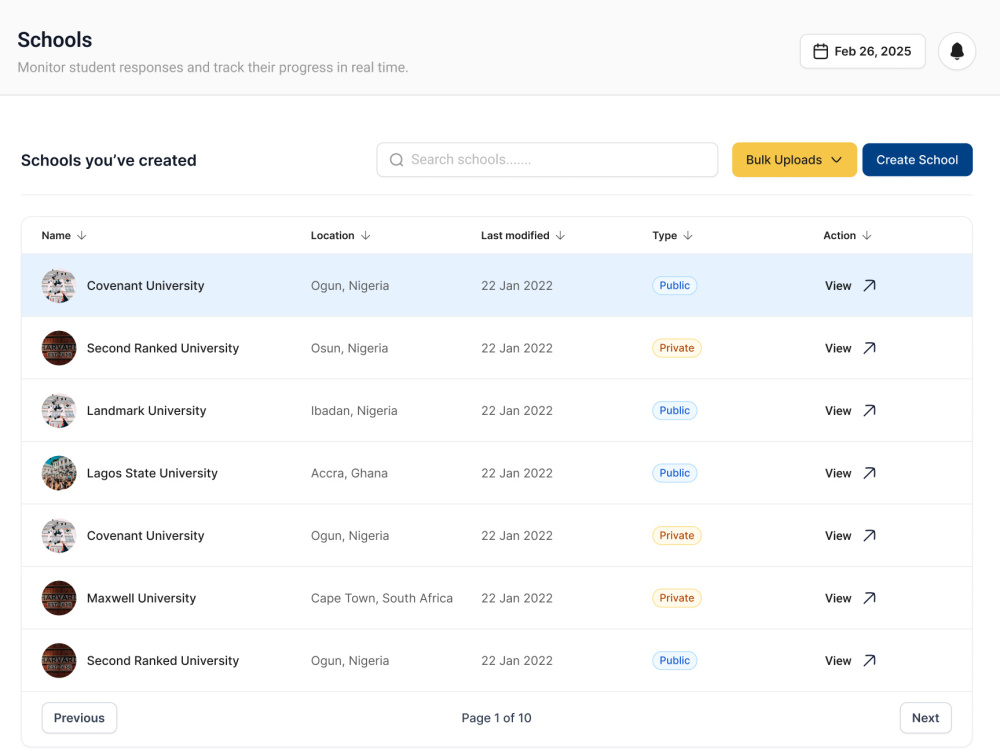Sort Last modified column arrow icon

560,235
